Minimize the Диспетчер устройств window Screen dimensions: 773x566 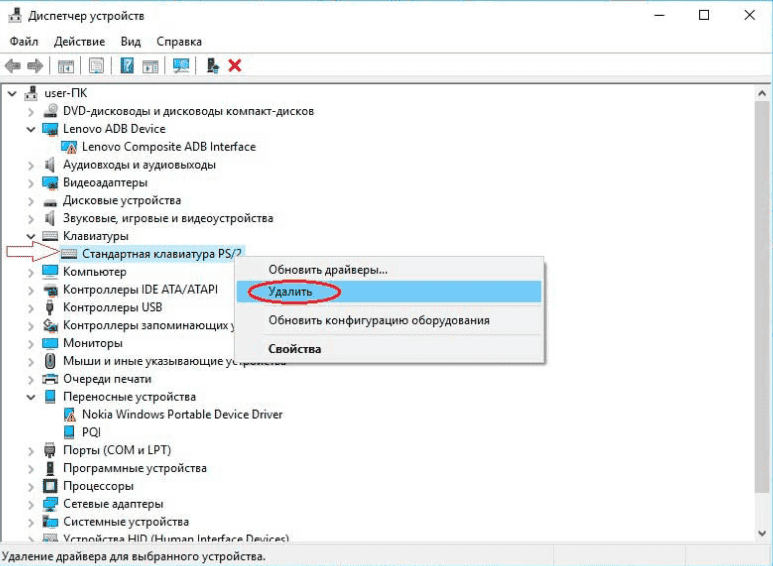point(659,15)
